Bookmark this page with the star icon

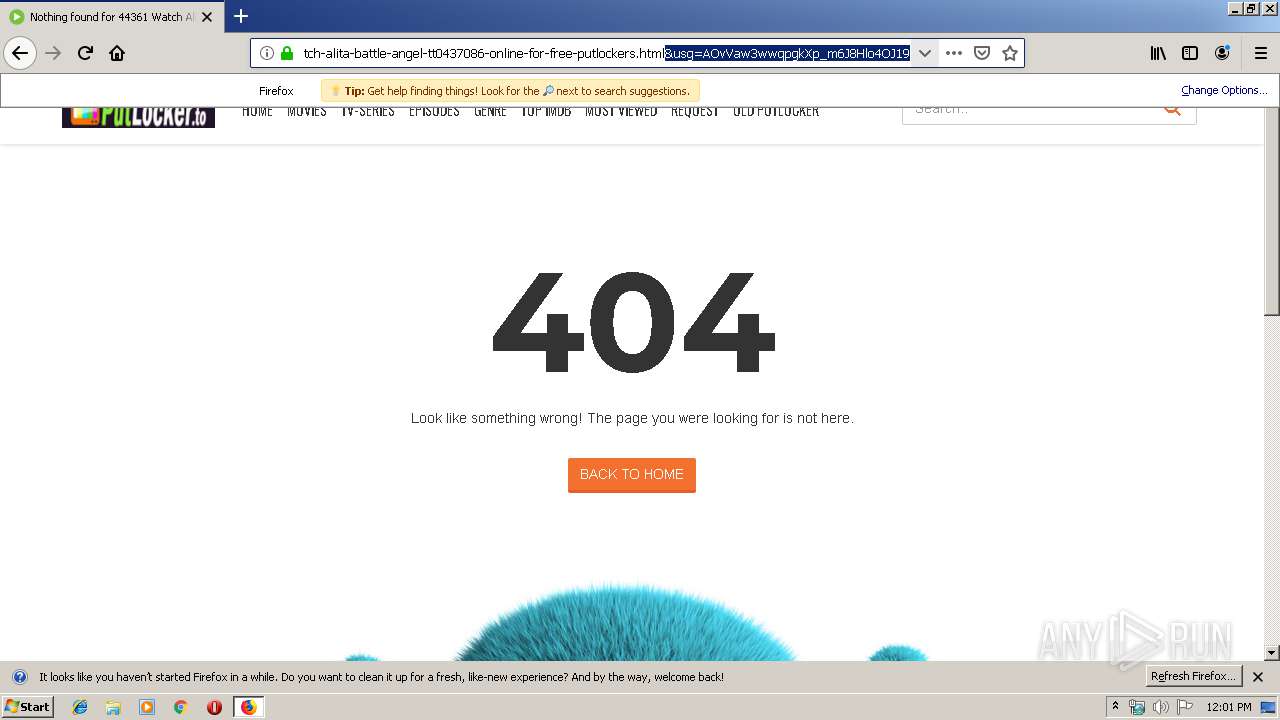[x=1010, y=53]
